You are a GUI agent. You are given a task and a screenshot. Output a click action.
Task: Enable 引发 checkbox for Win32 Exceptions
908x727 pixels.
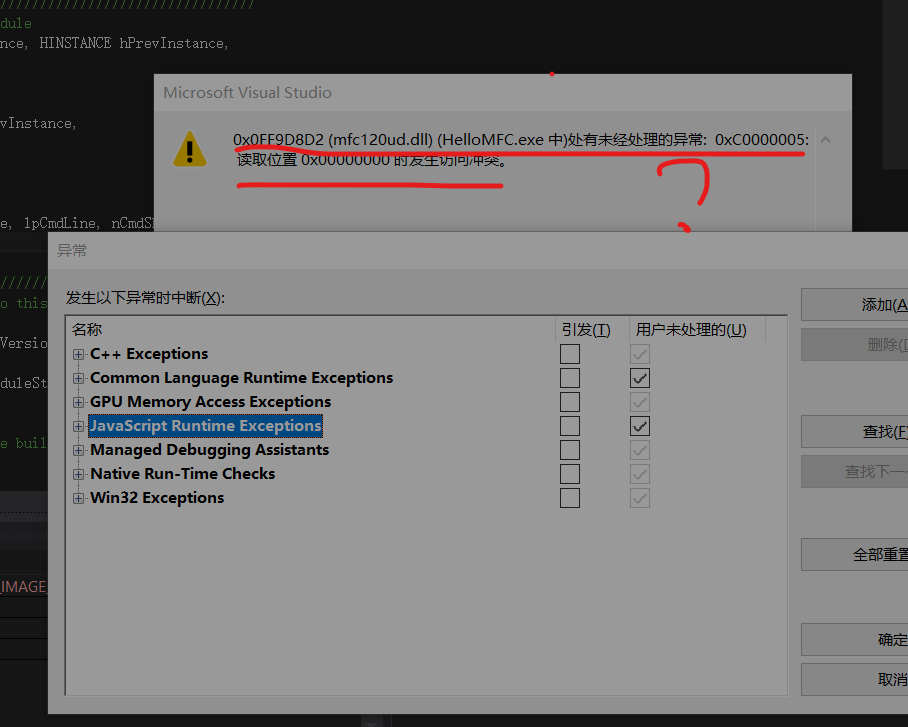(570, 498)
